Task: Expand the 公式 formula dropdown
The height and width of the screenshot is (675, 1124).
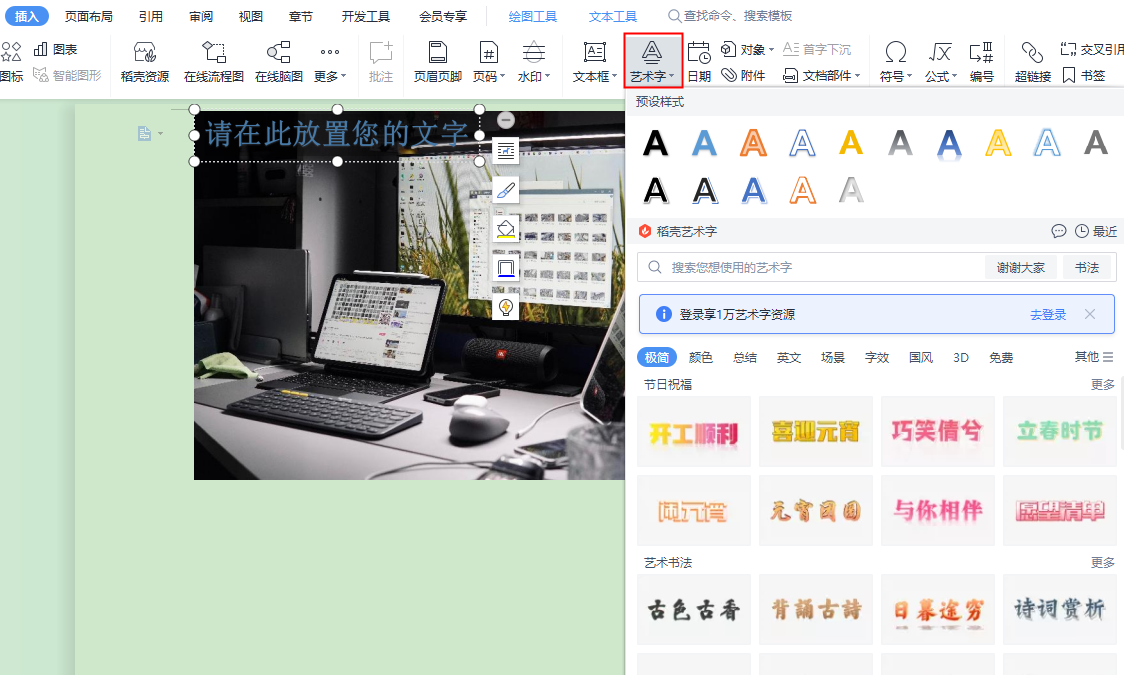Action: pos(940,76)
